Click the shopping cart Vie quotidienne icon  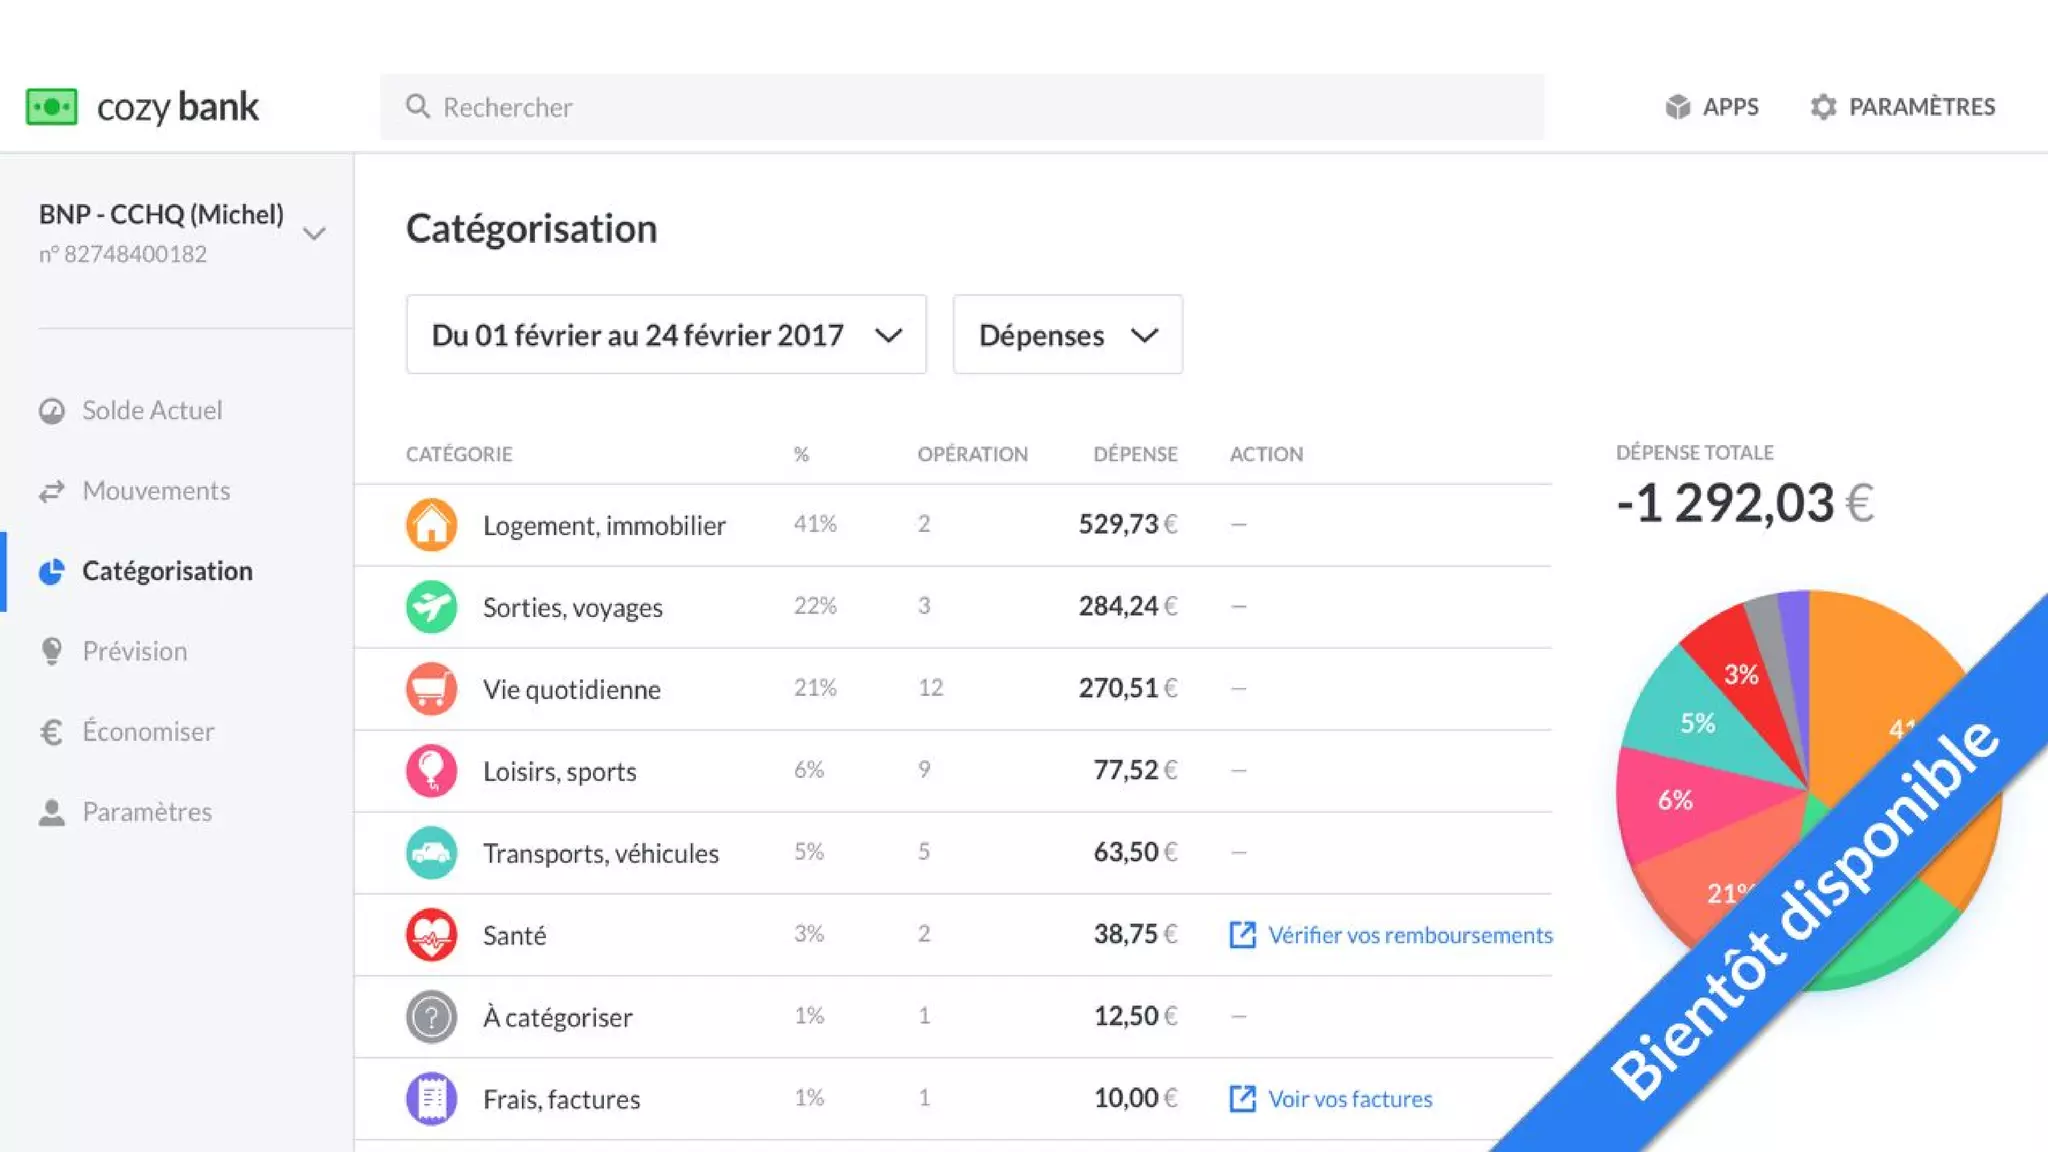coord(431,688)
